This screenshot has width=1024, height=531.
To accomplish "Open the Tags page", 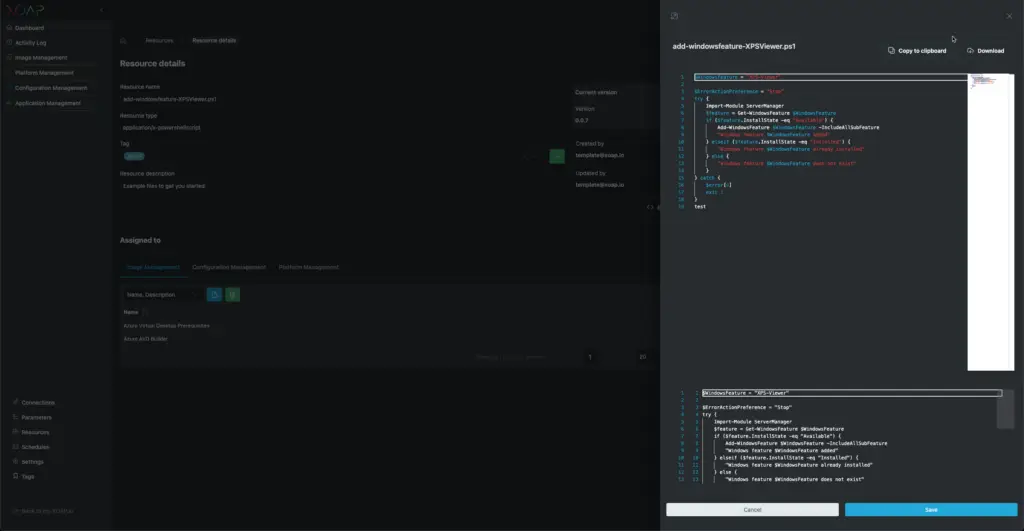I will (x=27, y=477).
